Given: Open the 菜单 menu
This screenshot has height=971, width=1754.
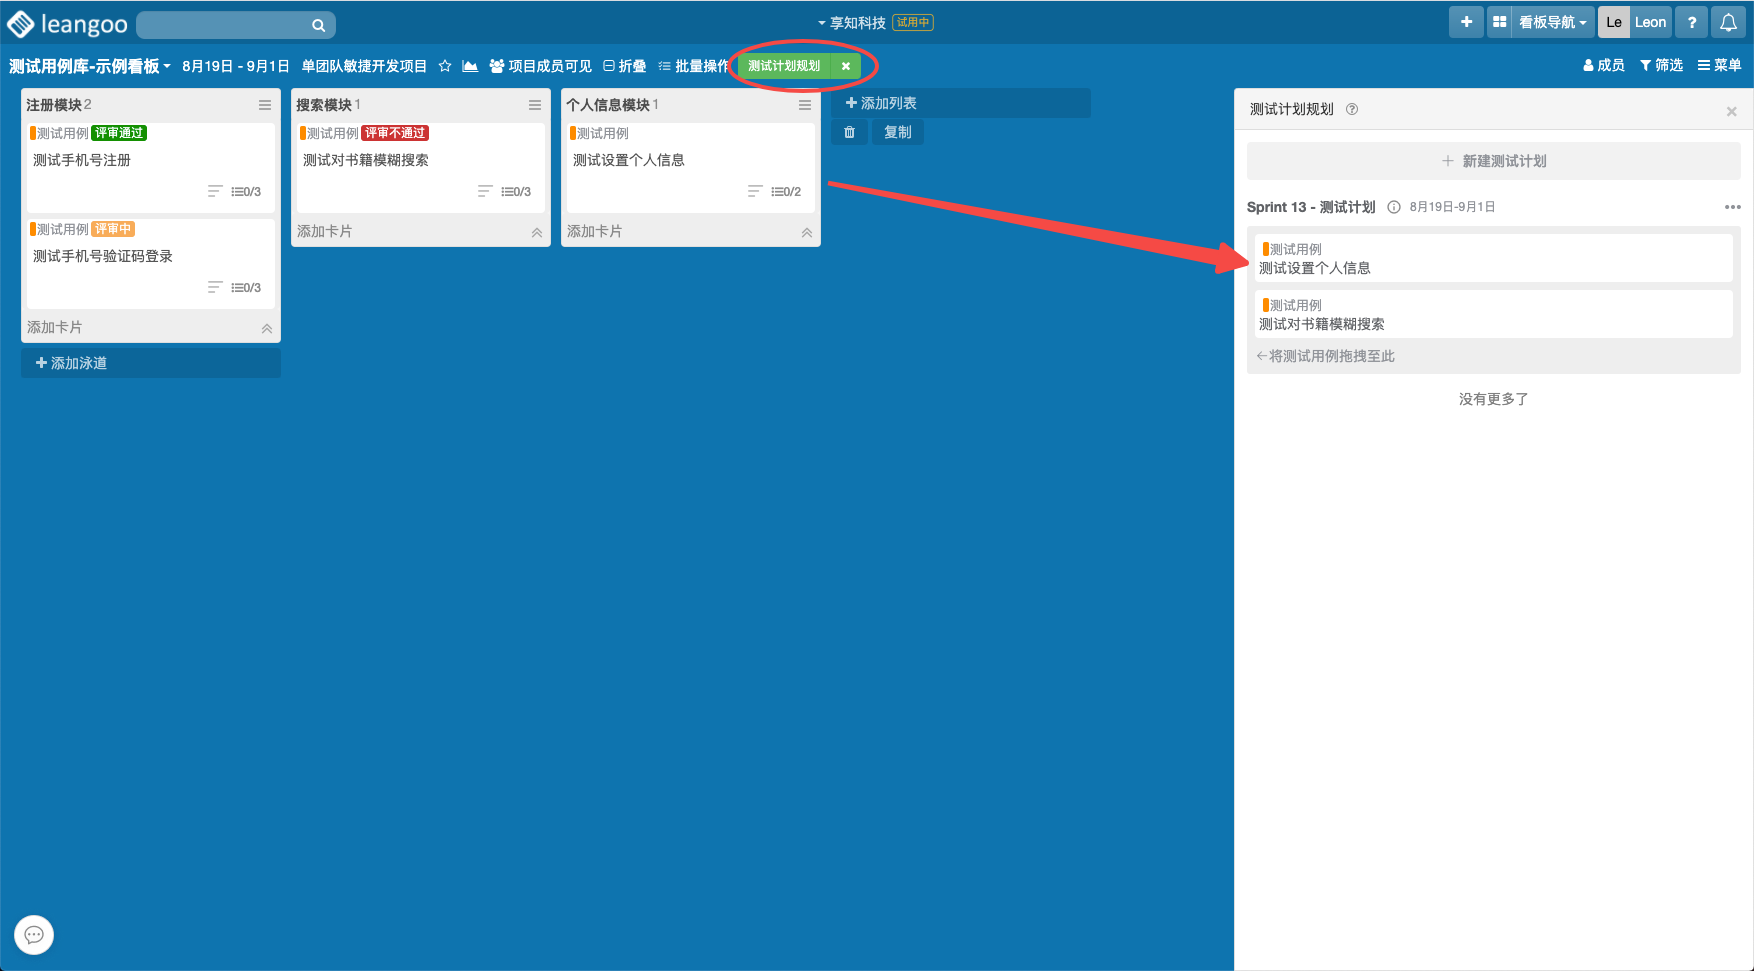Looking at the screenshot, I should point(1719,65).
